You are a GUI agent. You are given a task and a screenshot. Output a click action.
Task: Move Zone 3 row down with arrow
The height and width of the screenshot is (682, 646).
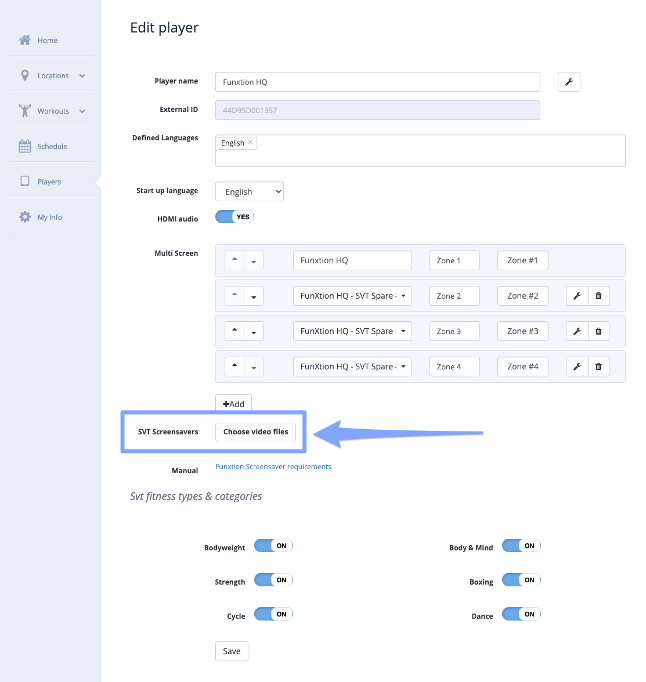click(254, 331)
